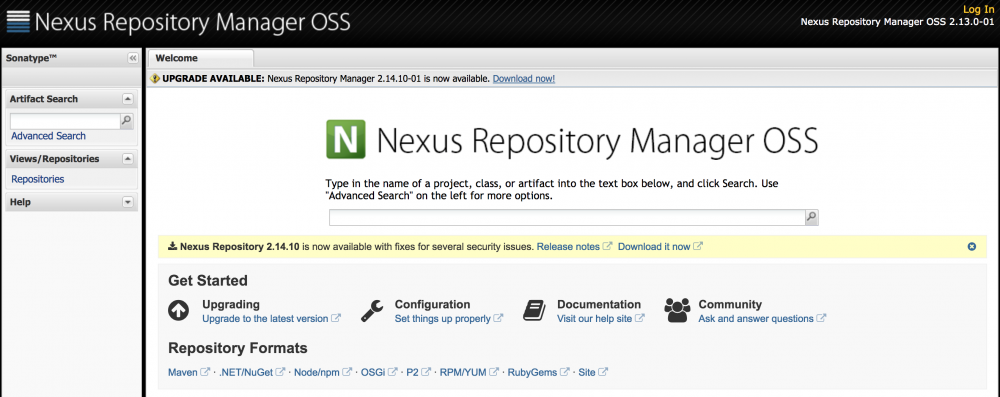Click the Upgrading up-arrow circle icon
1000x397 pixels.
[179, 311]
